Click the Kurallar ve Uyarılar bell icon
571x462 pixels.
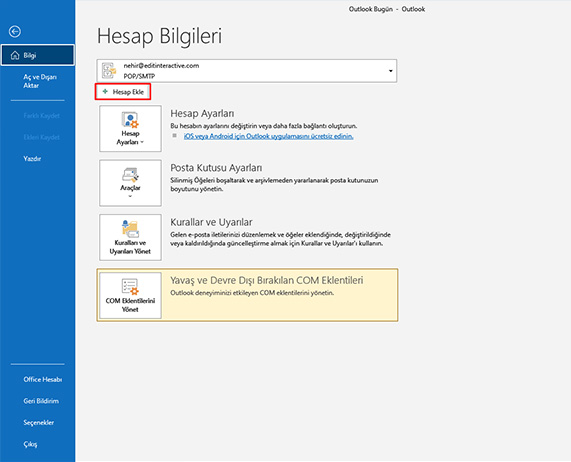(130, 228)
